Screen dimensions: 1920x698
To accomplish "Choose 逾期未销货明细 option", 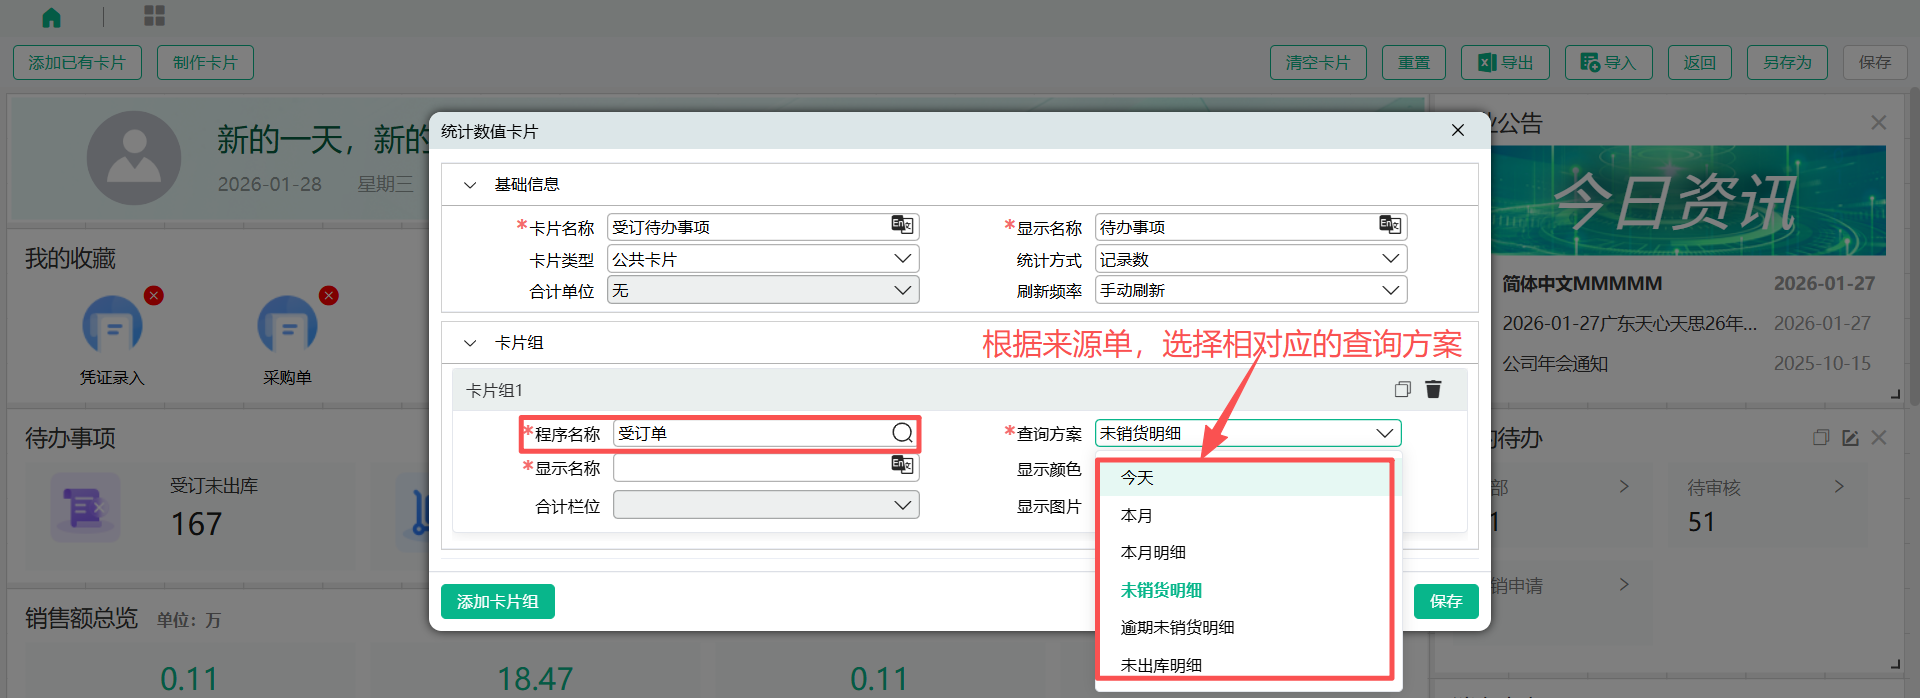I will [x=1177, y=628].
